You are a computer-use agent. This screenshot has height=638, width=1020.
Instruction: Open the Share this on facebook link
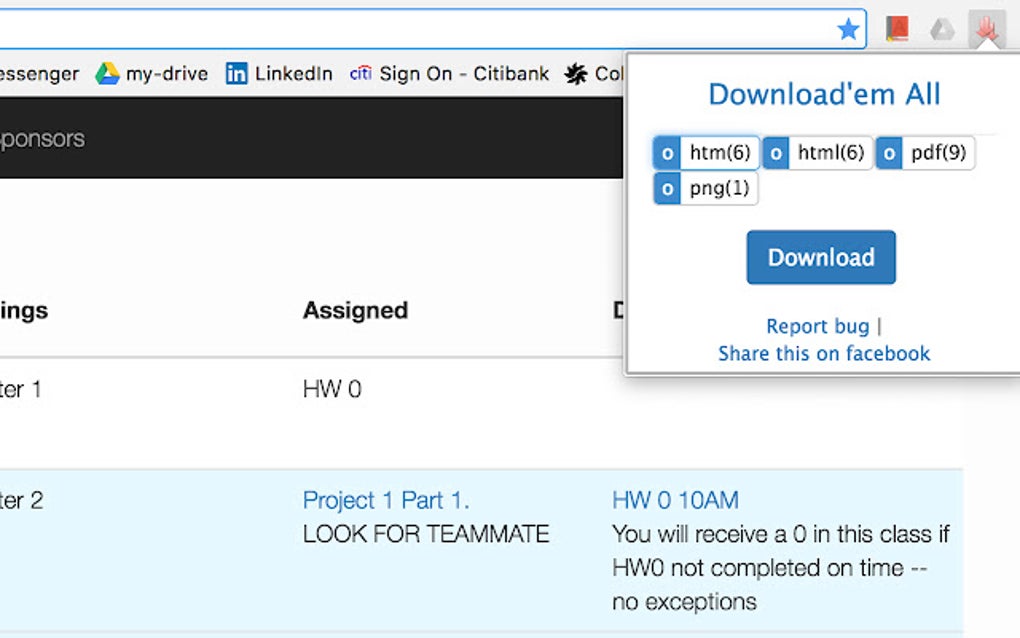pyautogui.click(x=823, y=353)
